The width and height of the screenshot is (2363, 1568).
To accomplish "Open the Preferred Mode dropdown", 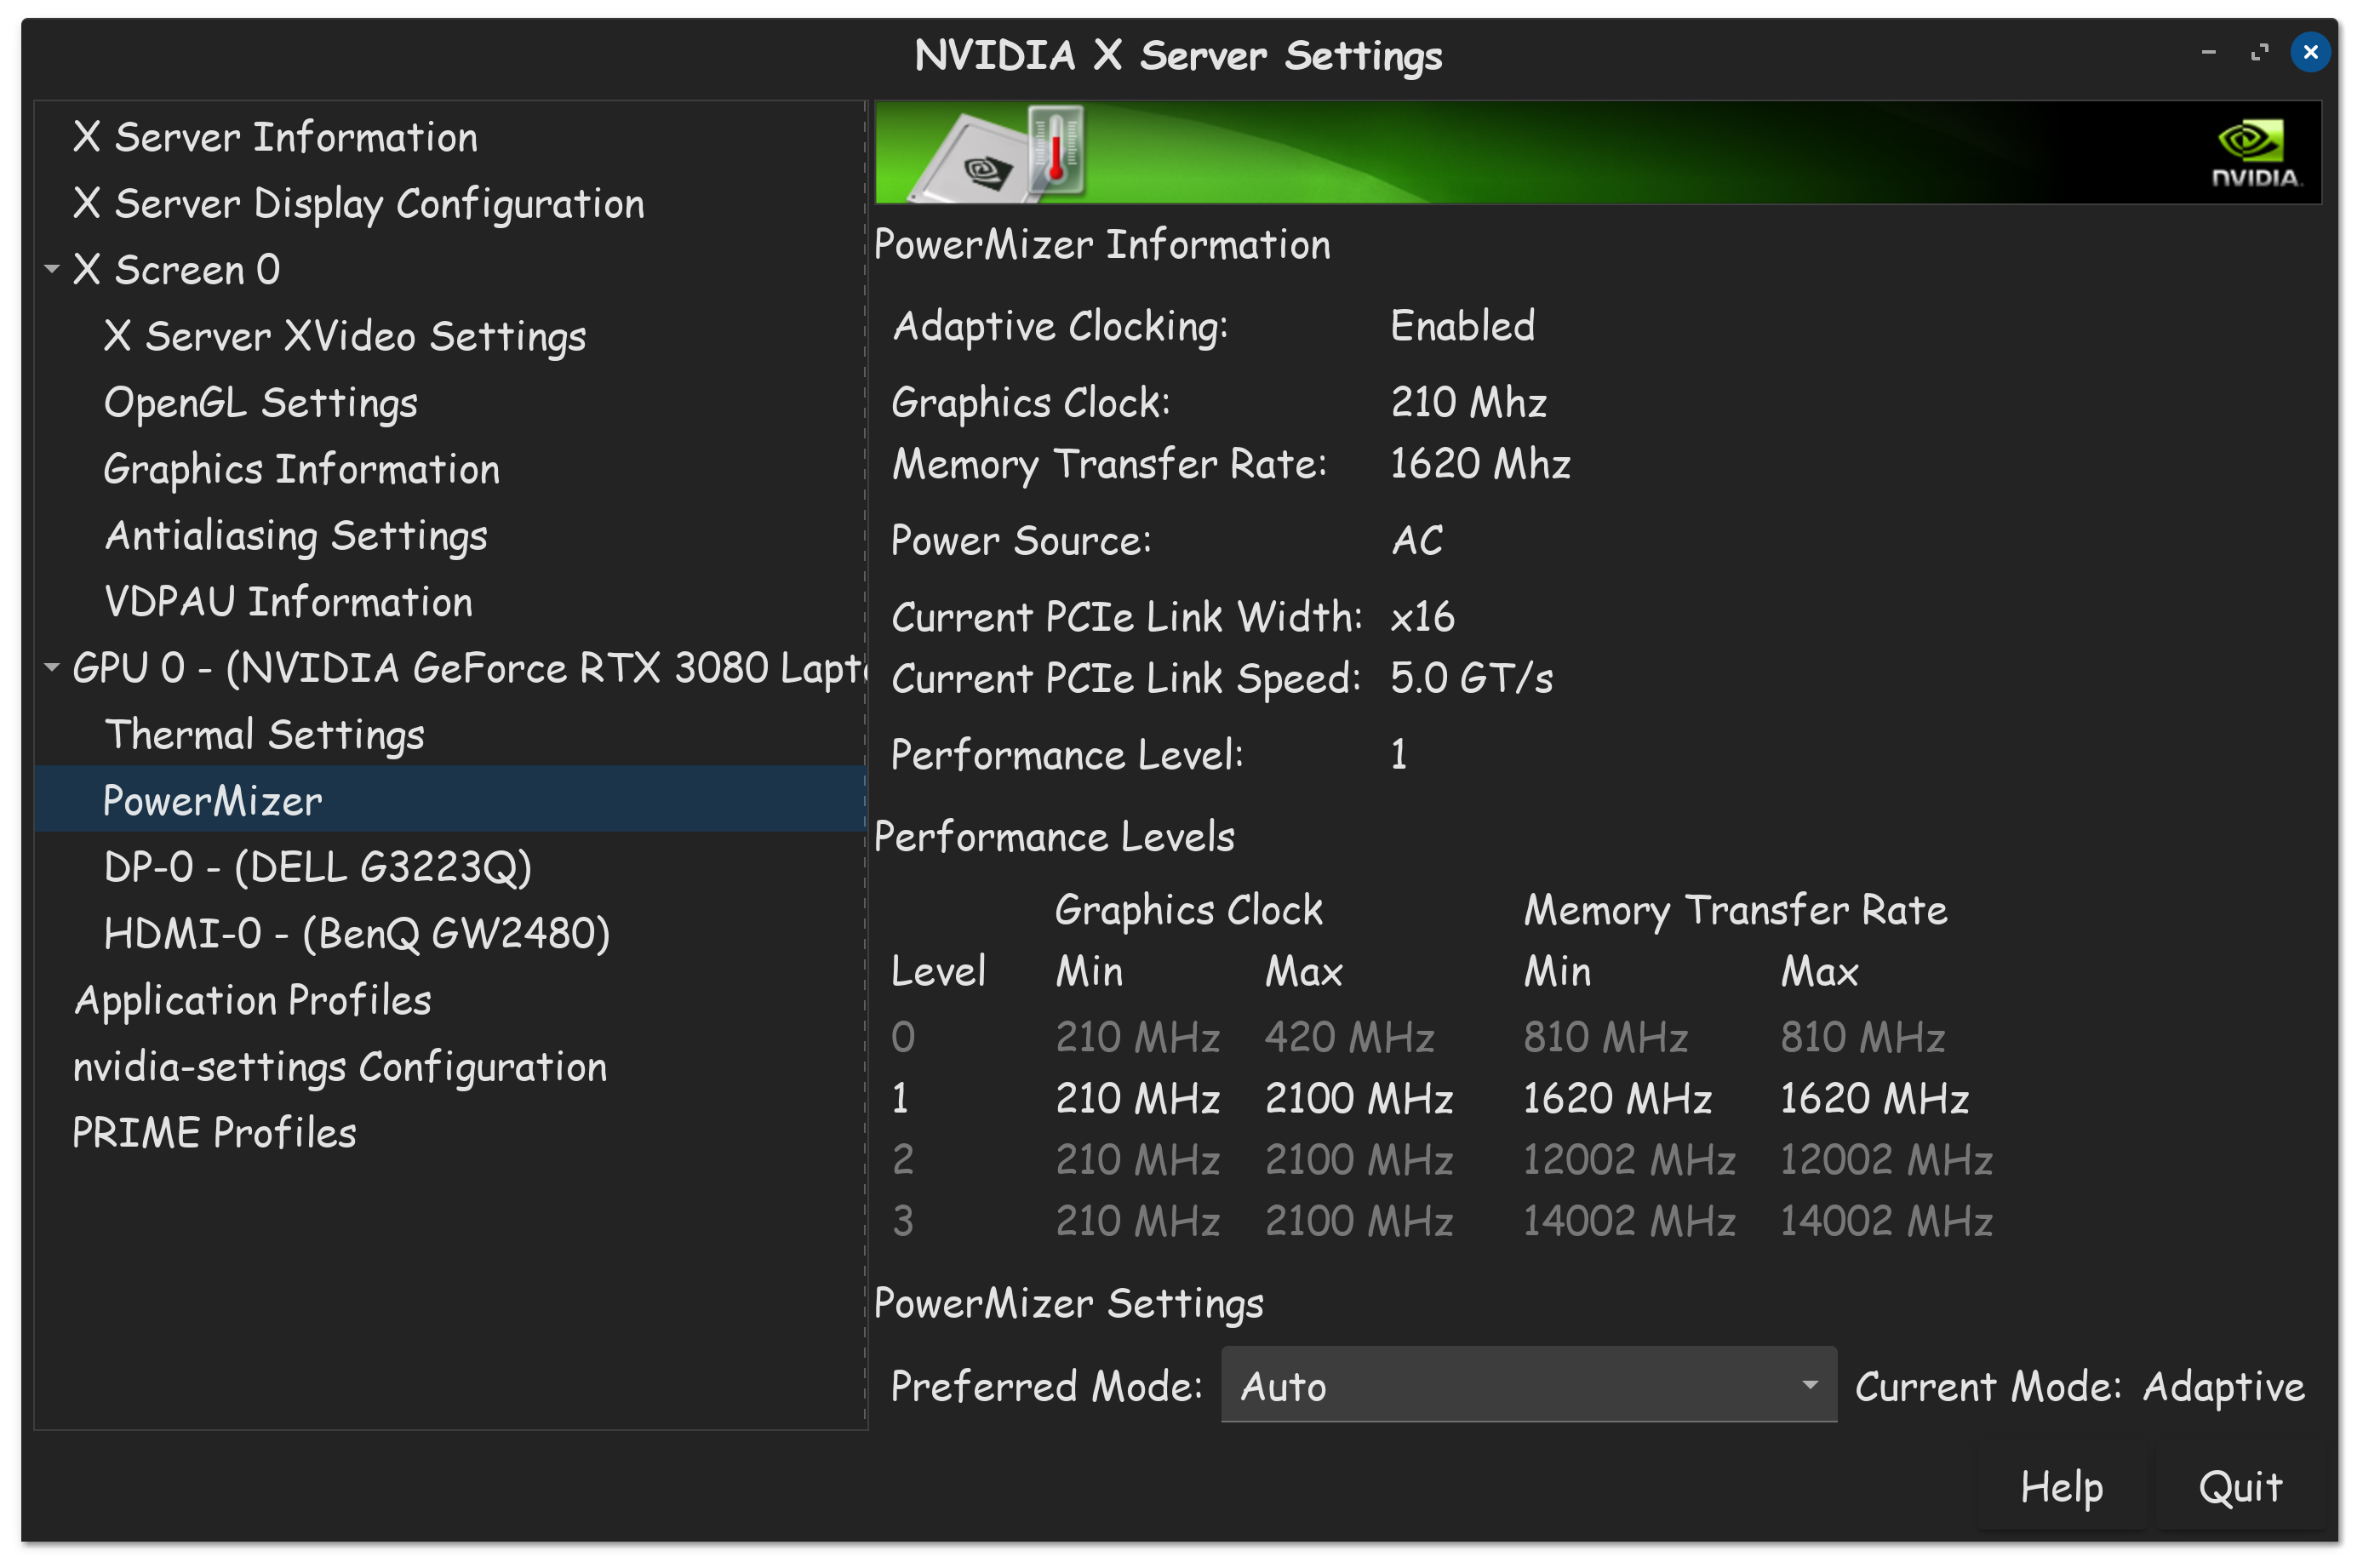I will [x=1529, y=1385].
